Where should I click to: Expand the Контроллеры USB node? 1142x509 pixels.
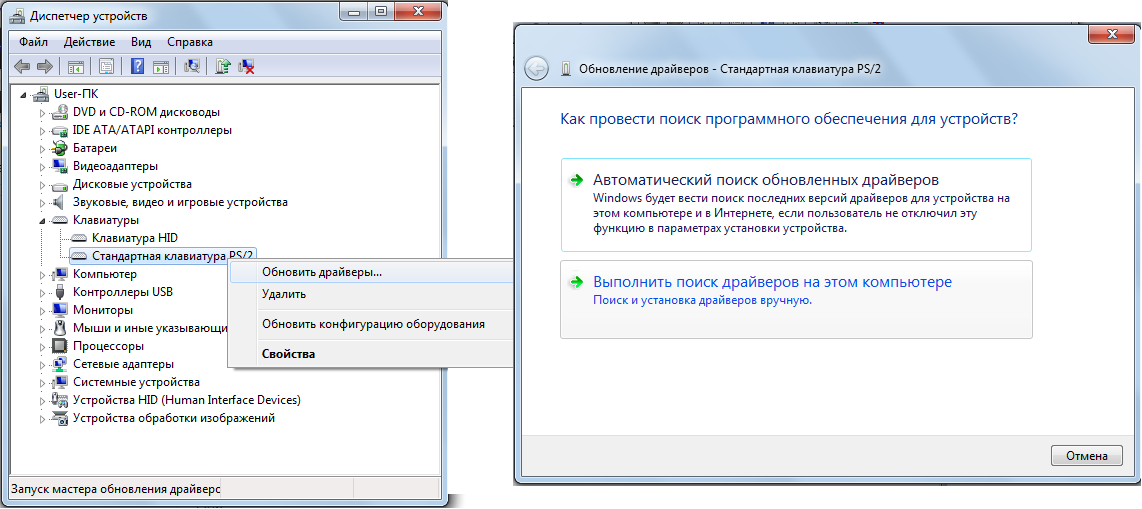[42, 292]
